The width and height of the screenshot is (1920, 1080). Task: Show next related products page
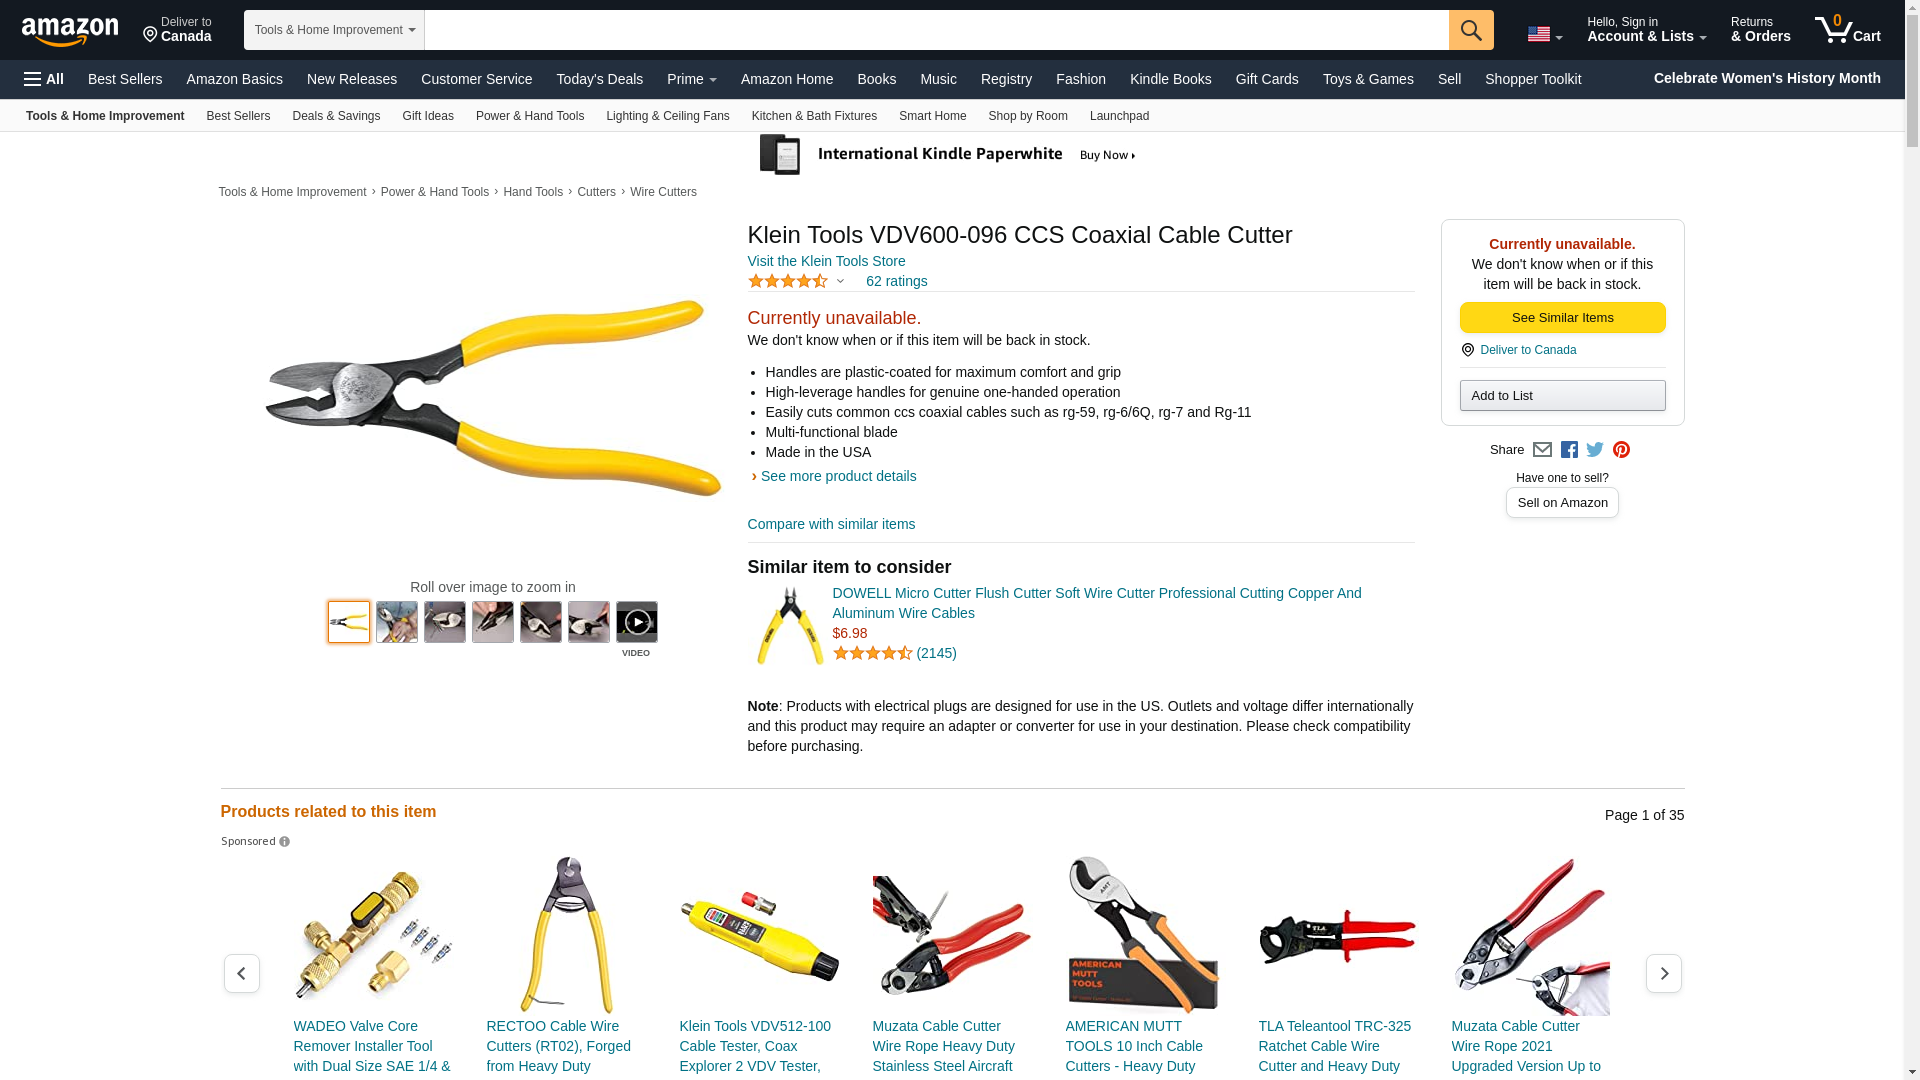(x=1663, y=973)
